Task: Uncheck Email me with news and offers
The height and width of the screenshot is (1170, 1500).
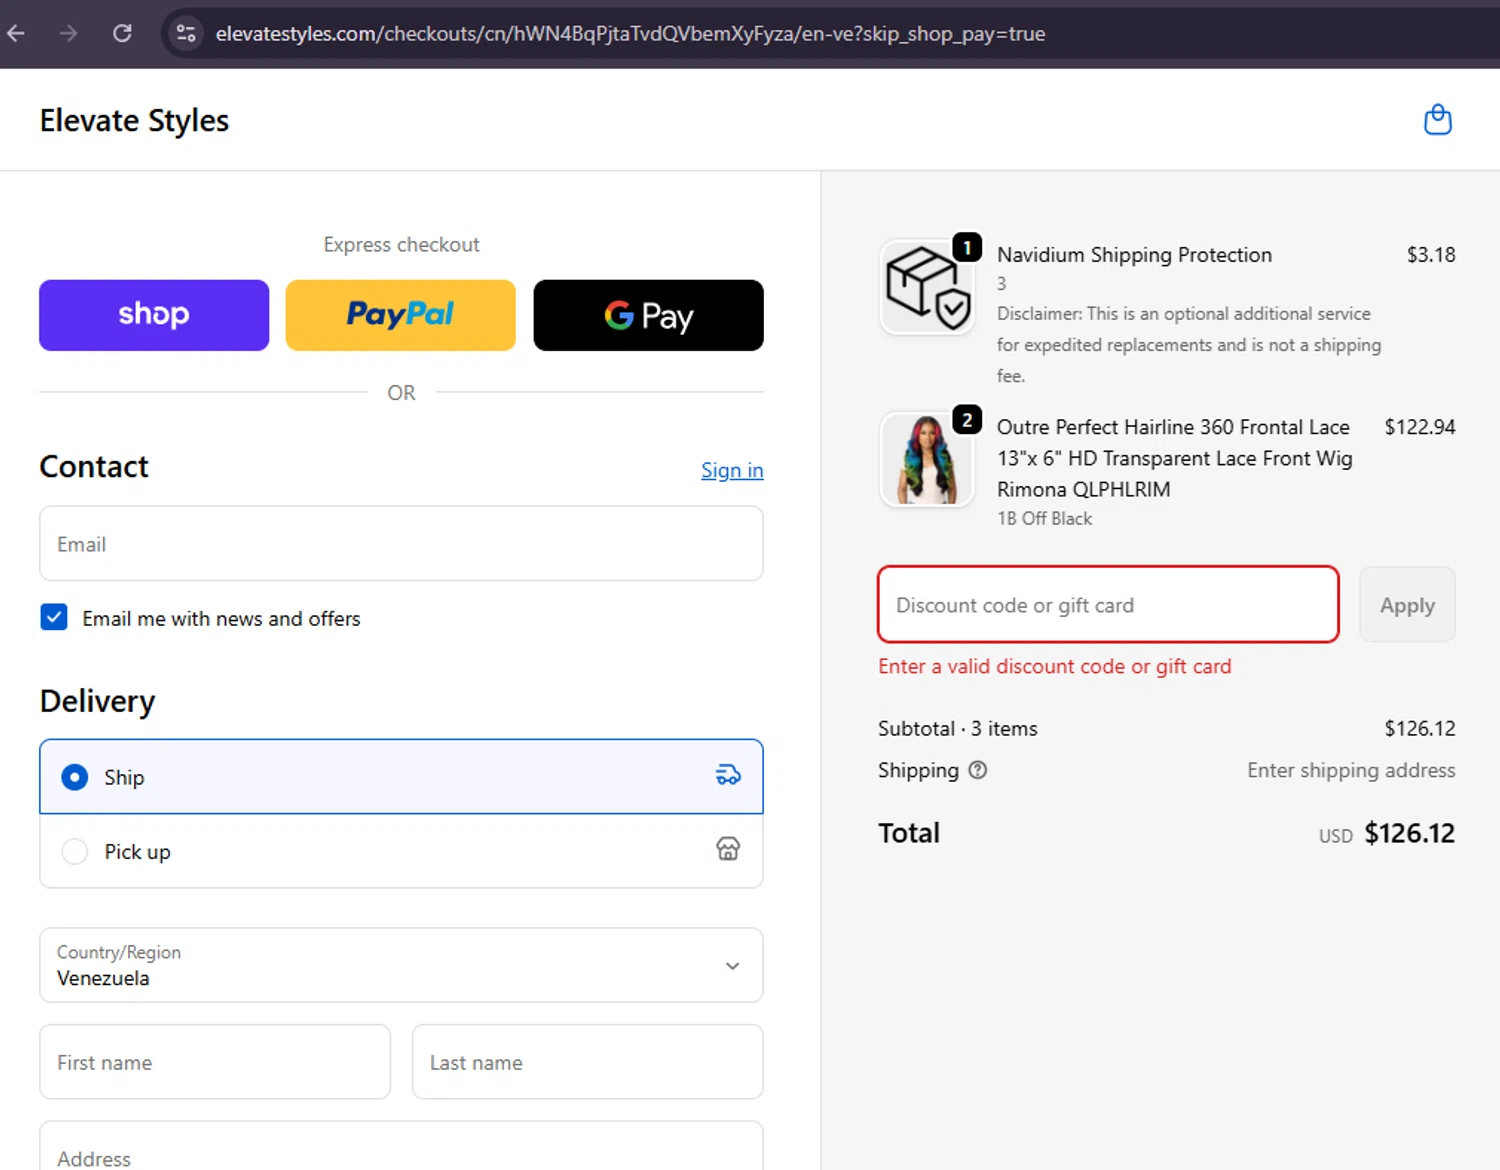Action: (54, 617)
